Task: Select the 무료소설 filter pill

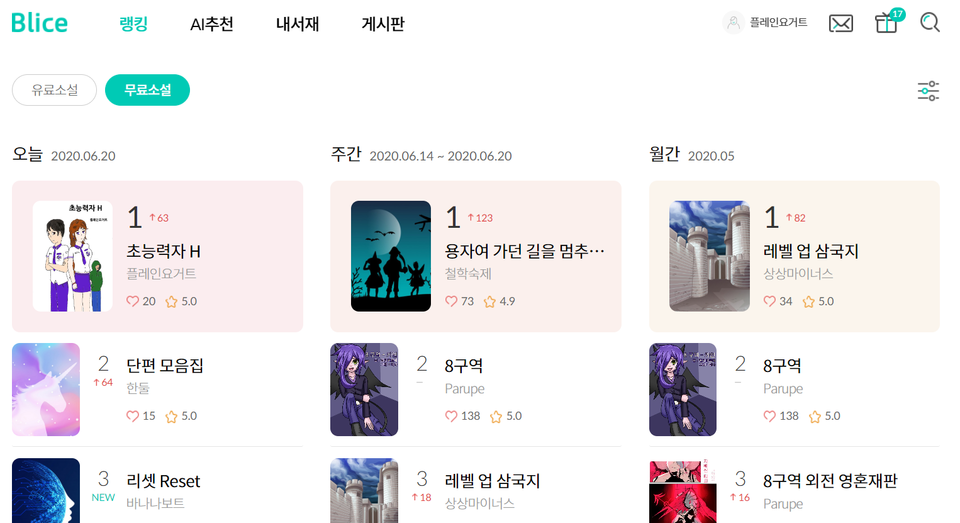Action: click(x=148, y=90)
